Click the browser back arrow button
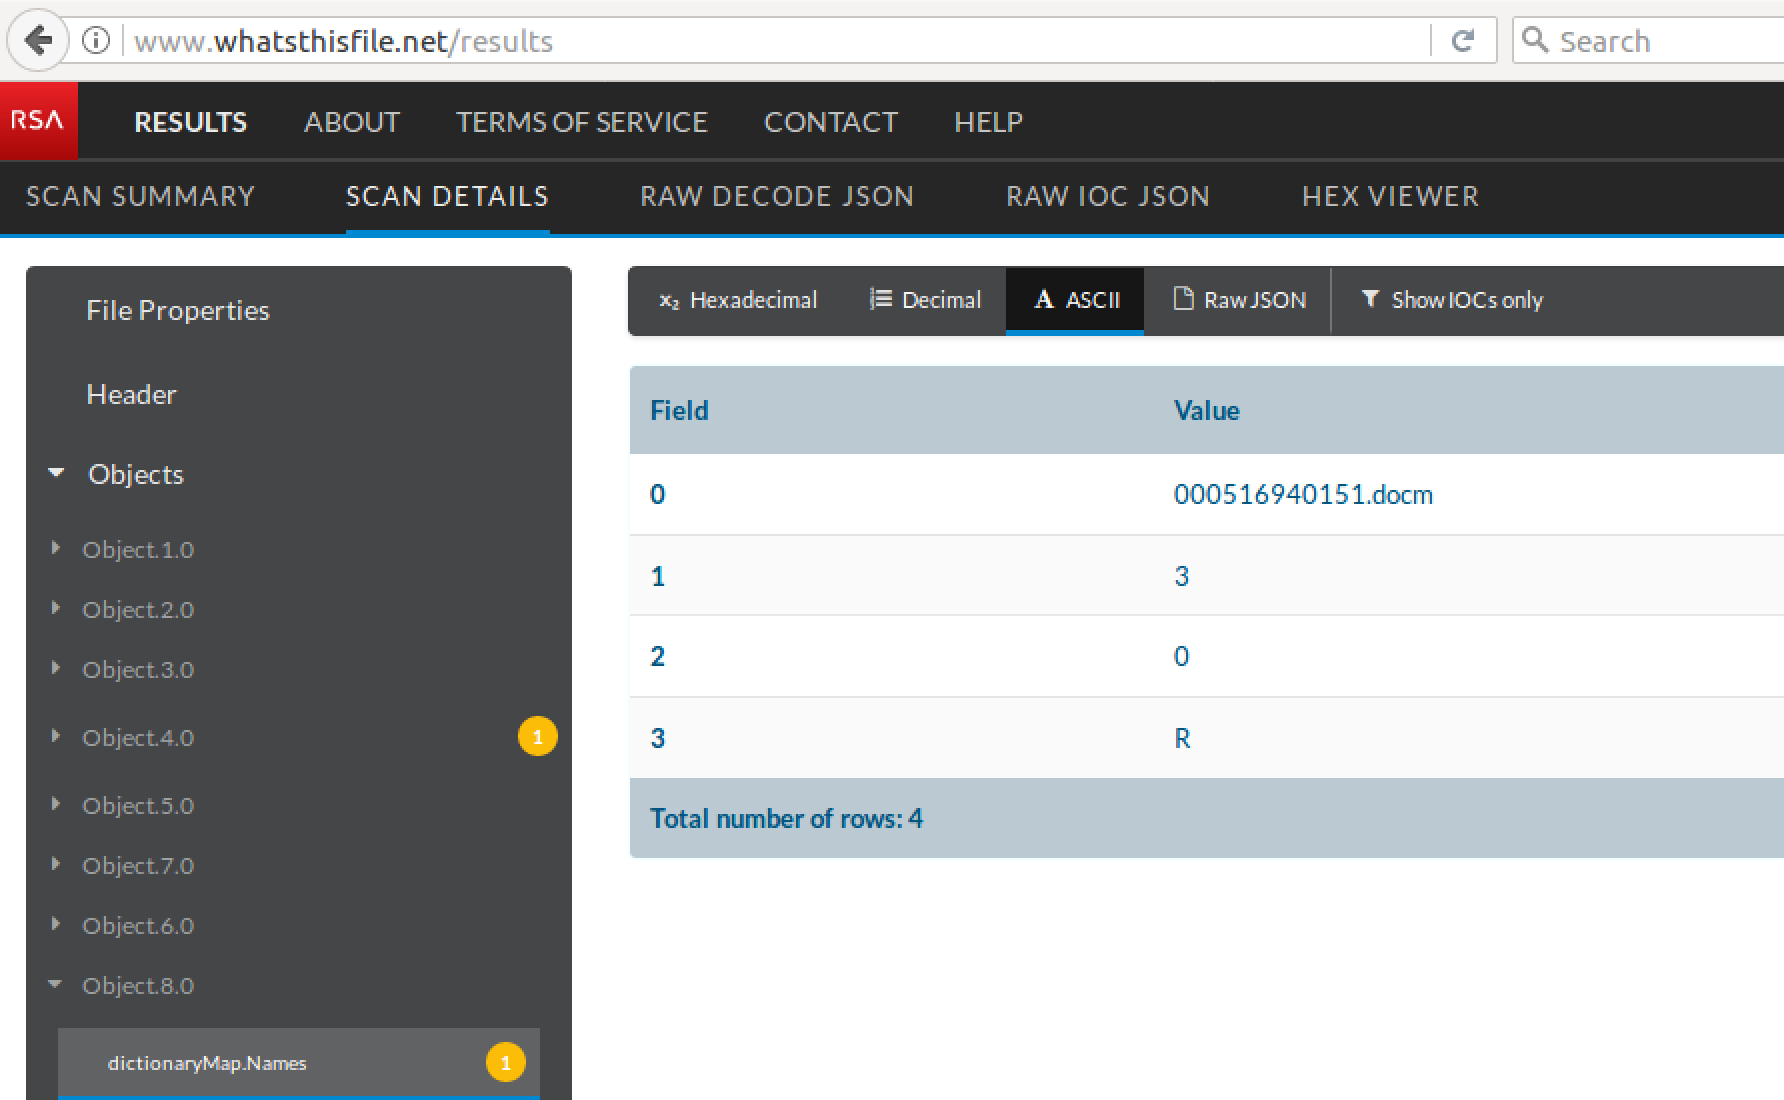Screen dimensions: 1784x1100 pyautogui.click(x=38, y=41)
